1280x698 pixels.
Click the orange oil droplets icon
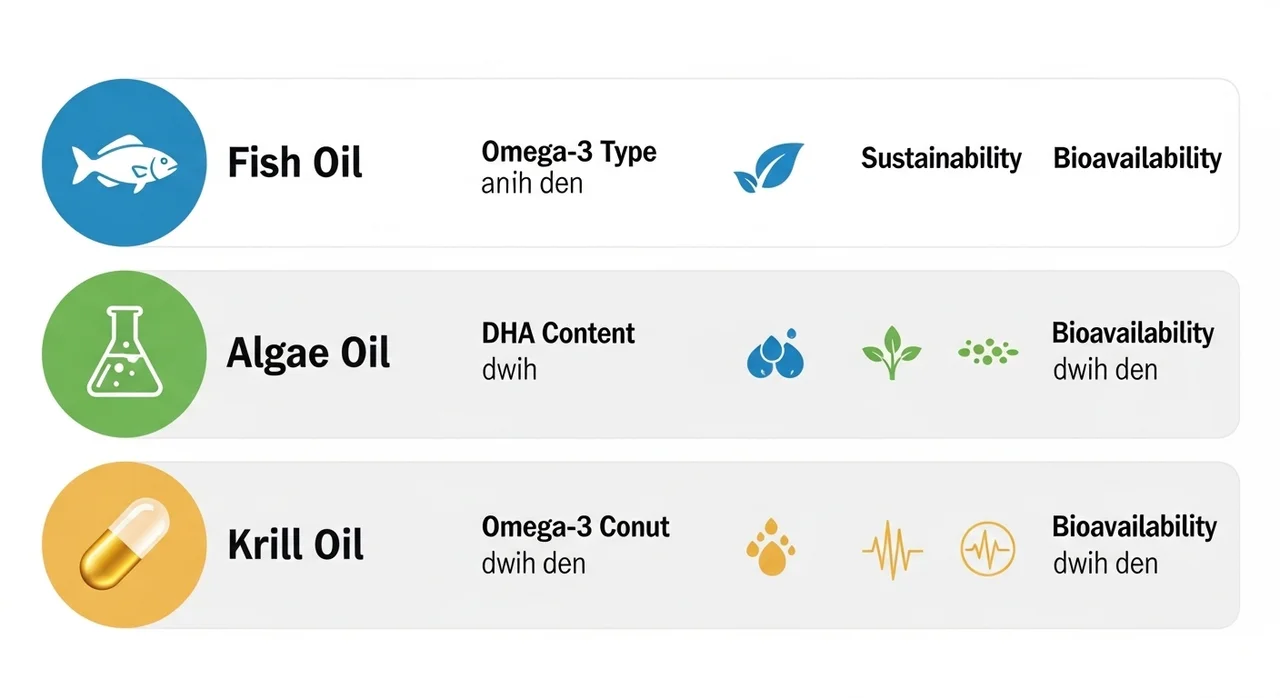[x=768, y=547]
